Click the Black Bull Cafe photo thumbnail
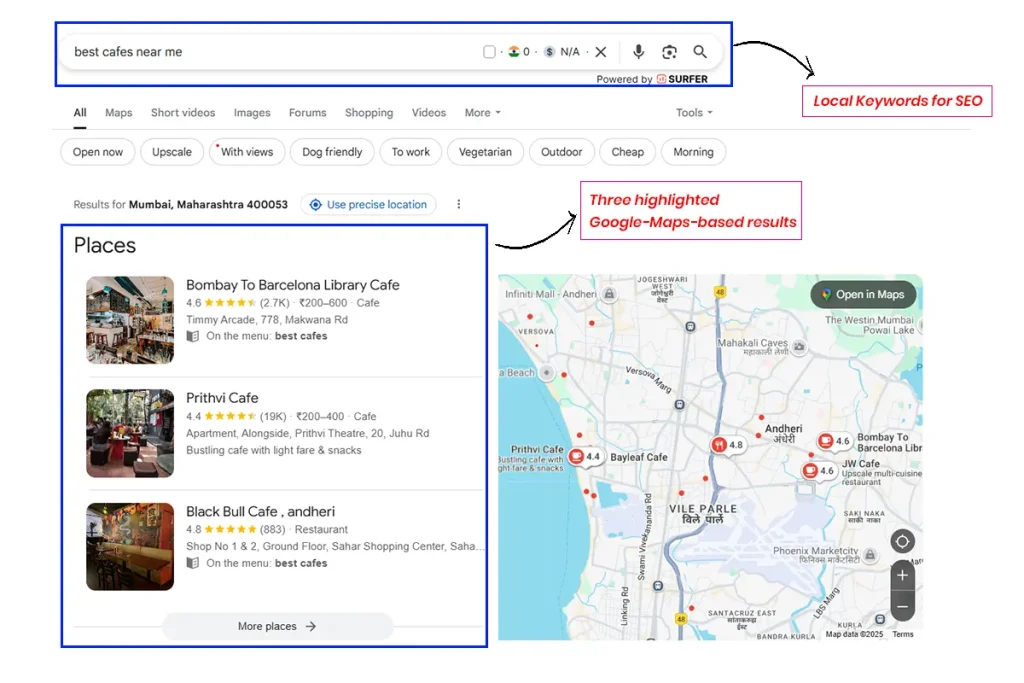Image resolution: width=1024 pixels, height=683 pixels. [x=130, y=547]
